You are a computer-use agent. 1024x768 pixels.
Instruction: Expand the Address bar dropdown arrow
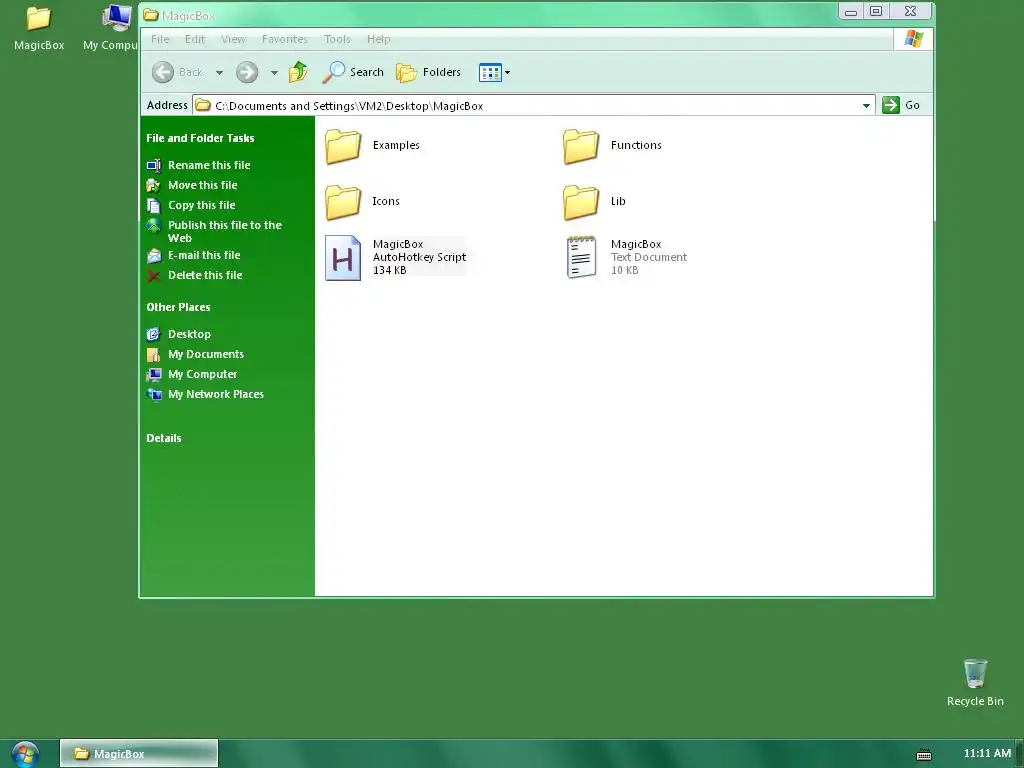866,105
